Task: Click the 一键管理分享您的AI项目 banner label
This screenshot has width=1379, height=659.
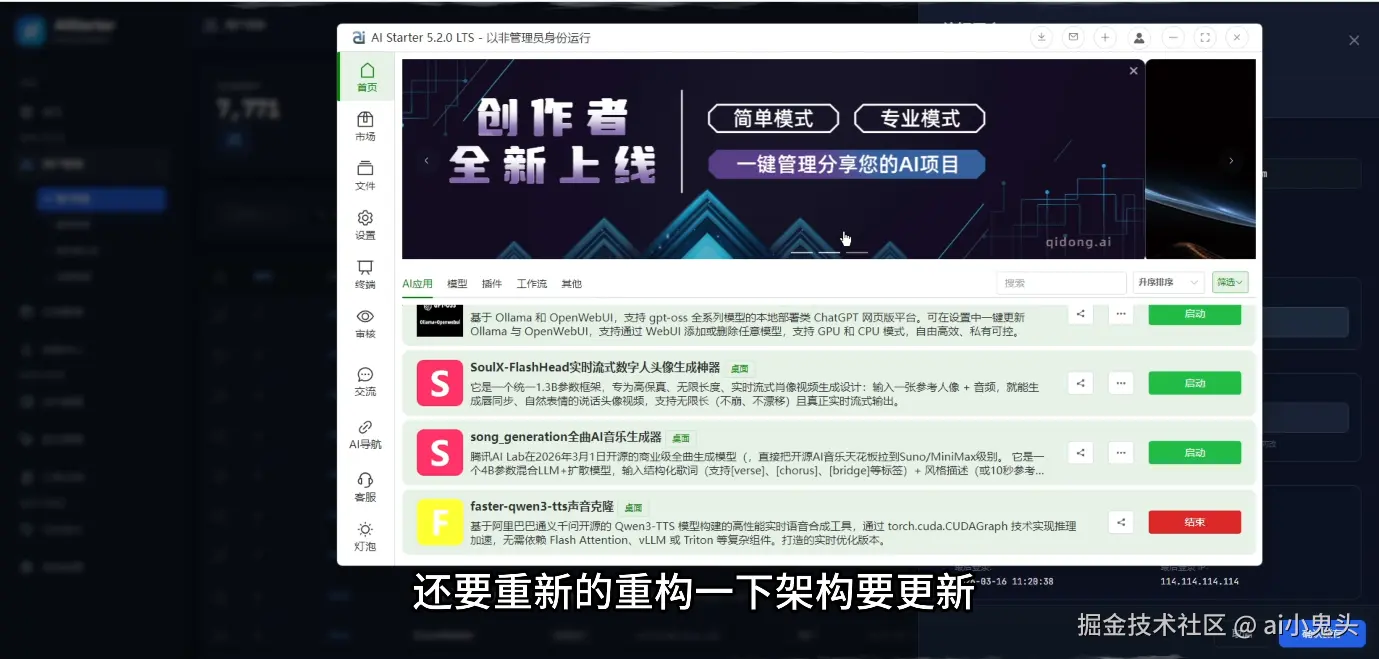Action: (x=847, y=165)
